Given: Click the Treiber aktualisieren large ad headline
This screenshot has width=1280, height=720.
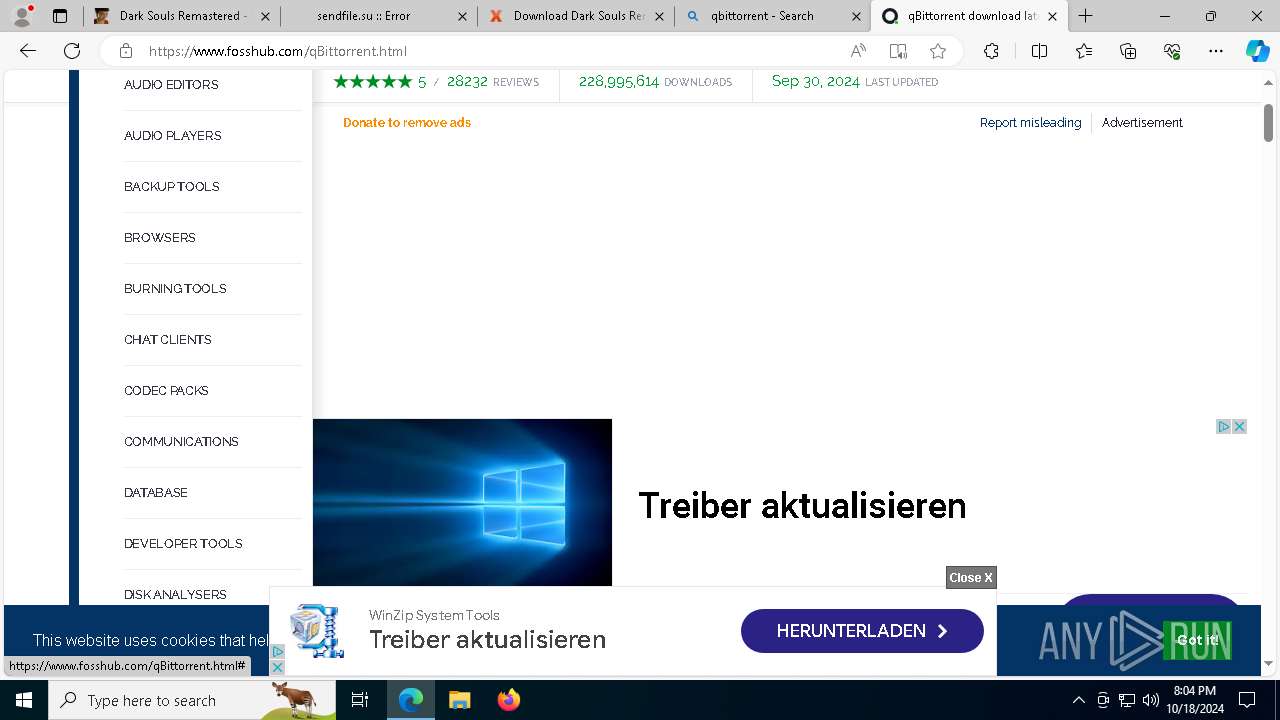Looking at the screenshot, I should pos(802,506).
